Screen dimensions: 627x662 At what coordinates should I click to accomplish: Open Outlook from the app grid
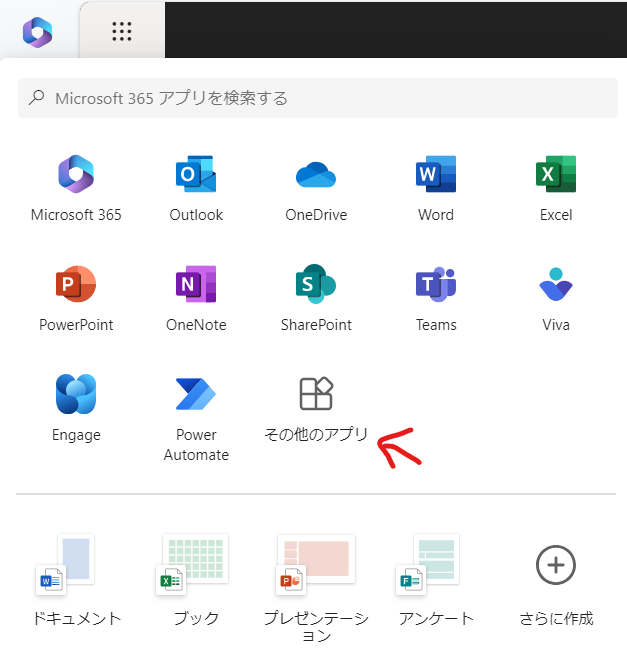196,188
